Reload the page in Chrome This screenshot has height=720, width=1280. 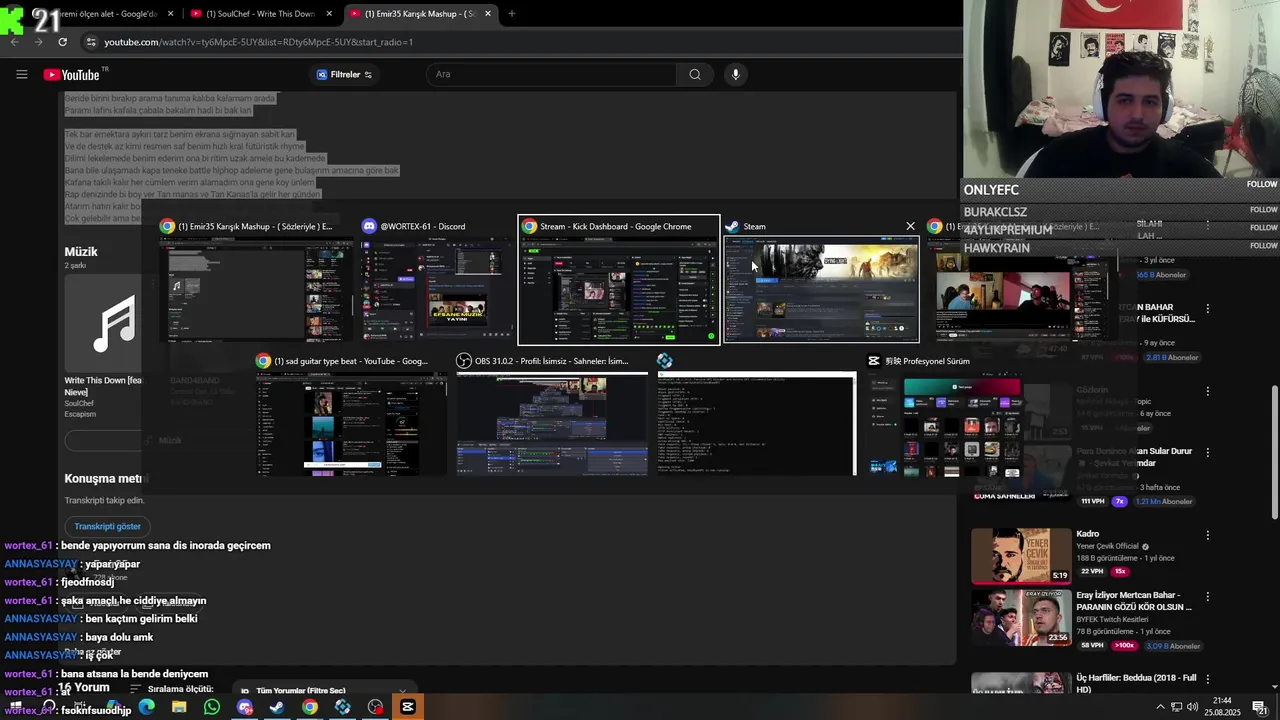tap(62, 42)
